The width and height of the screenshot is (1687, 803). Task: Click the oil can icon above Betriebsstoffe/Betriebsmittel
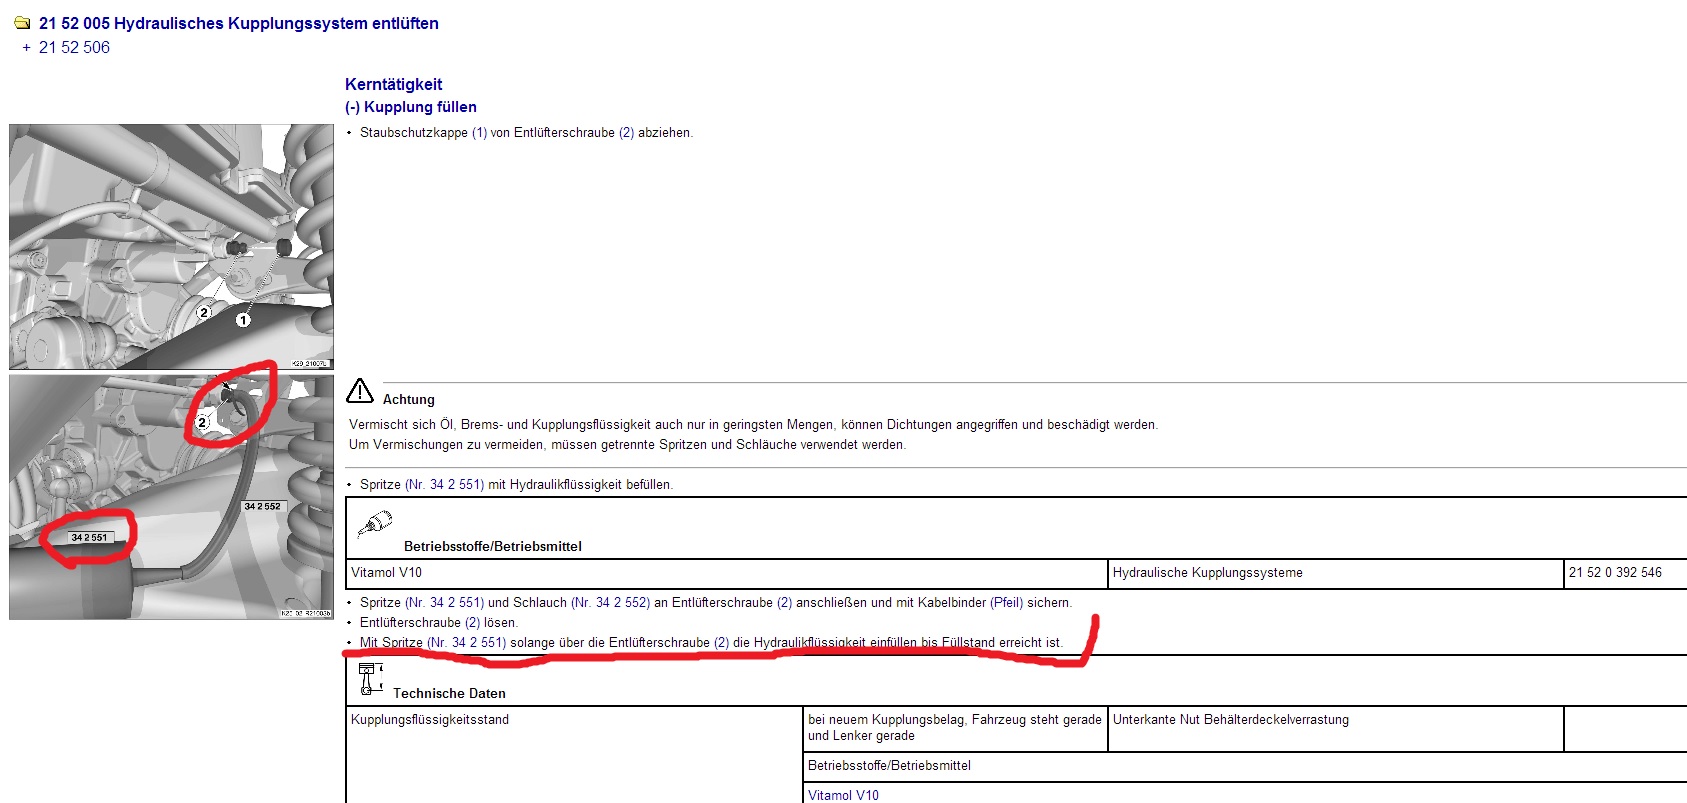coord(375,524)
